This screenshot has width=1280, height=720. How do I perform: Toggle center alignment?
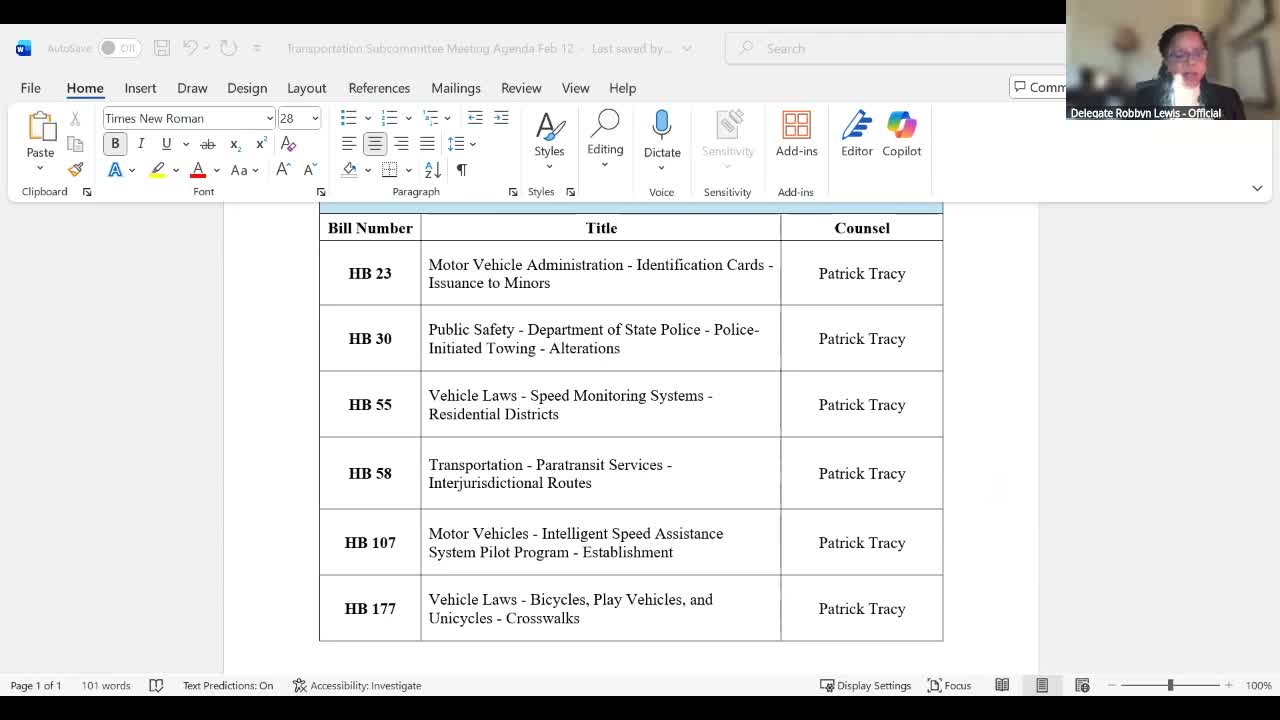375,144
